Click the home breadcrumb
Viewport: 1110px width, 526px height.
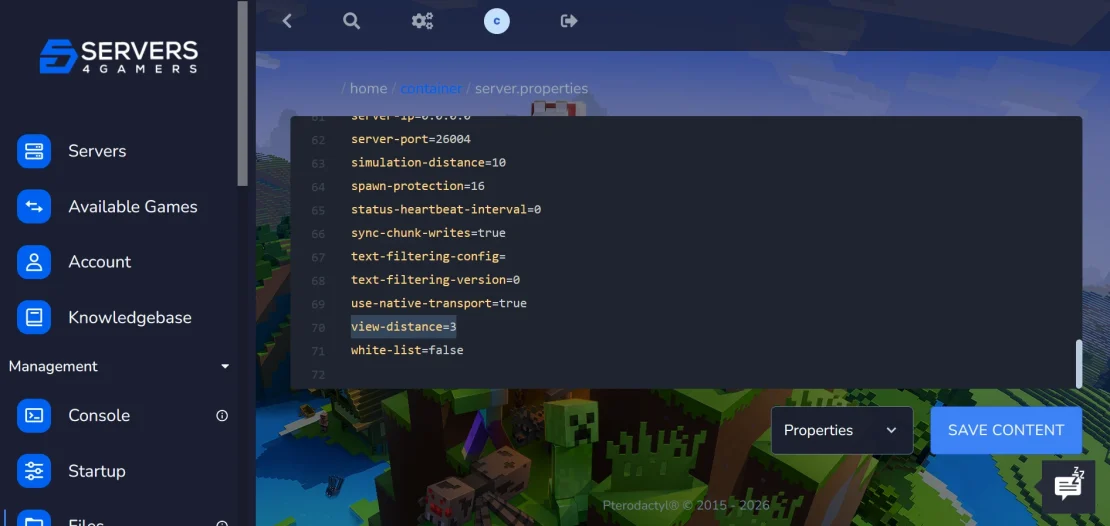pyautogui.click(x=368, y=88)
